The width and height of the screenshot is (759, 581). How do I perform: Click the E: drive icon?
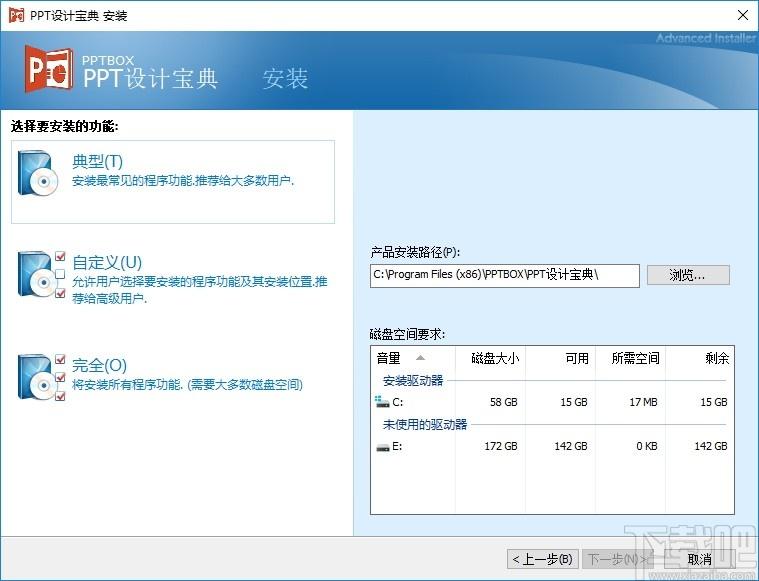383,447
